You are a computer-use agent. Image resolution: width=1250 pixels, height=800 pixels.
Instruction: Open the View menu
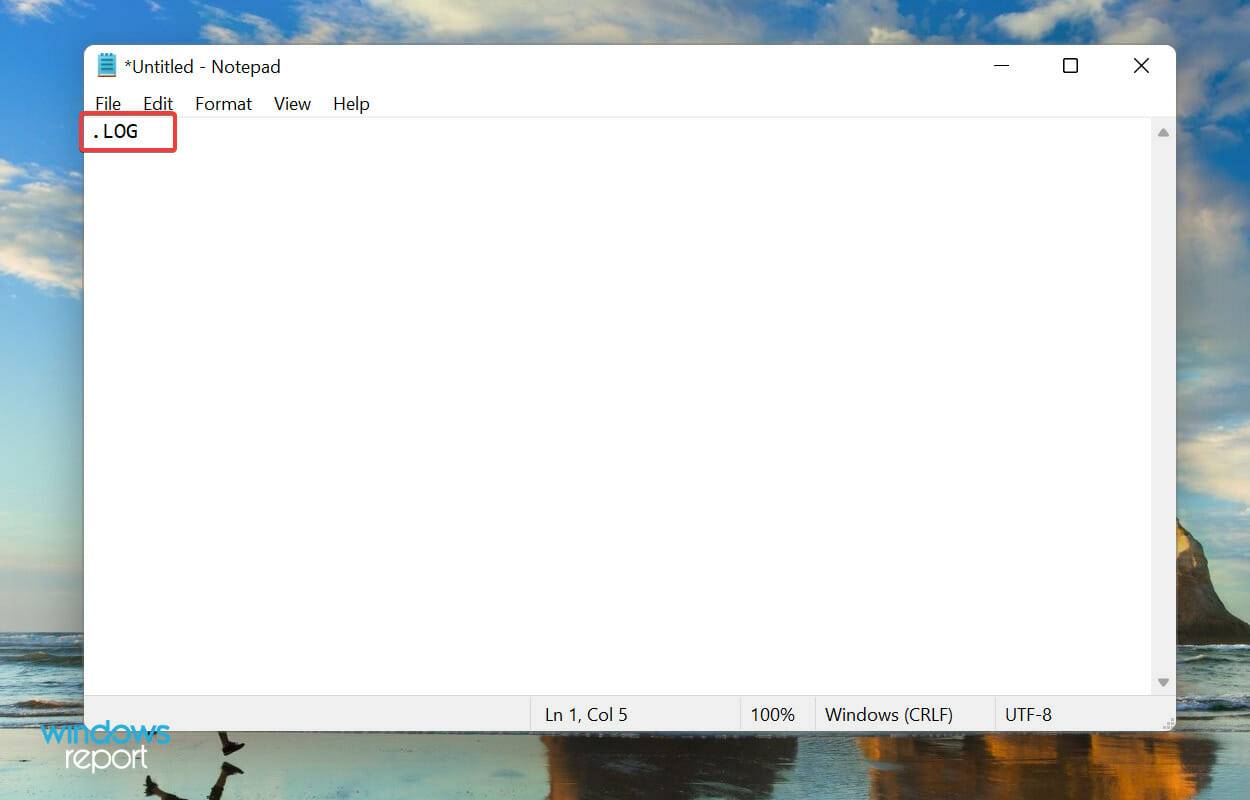[291, 103]
